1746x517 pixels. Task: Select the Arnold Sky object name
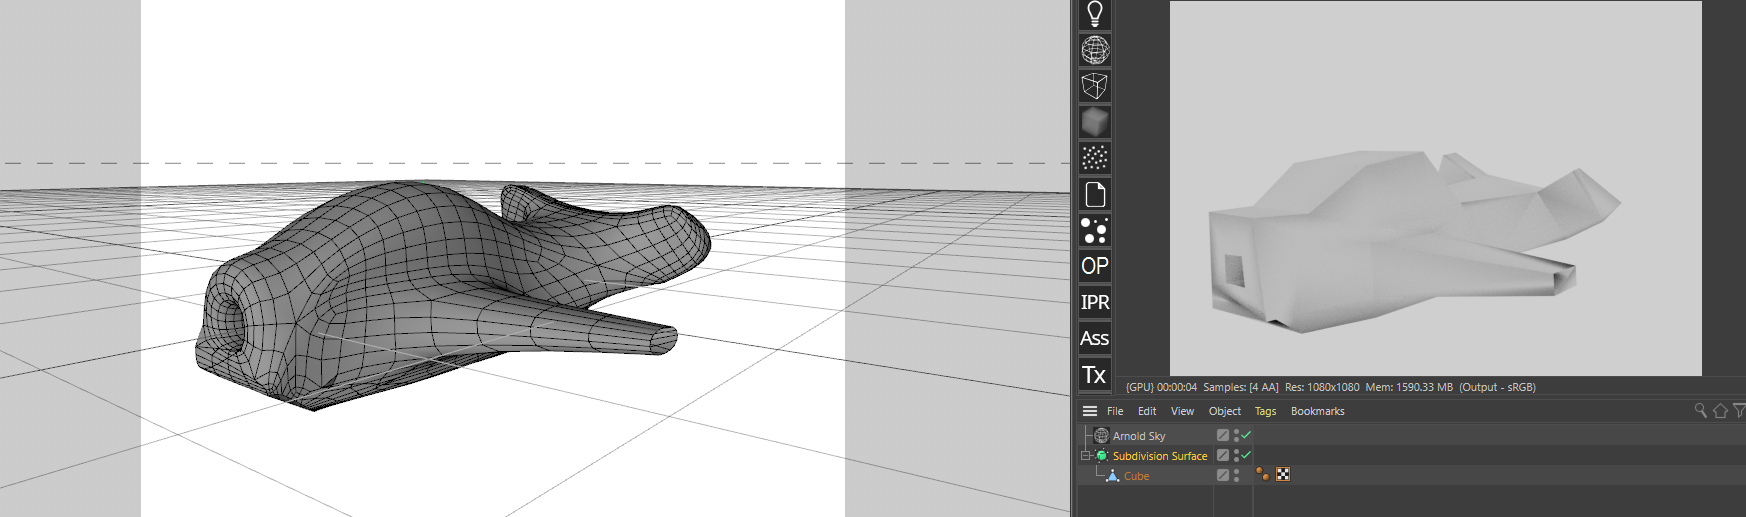pos(1139,436)
